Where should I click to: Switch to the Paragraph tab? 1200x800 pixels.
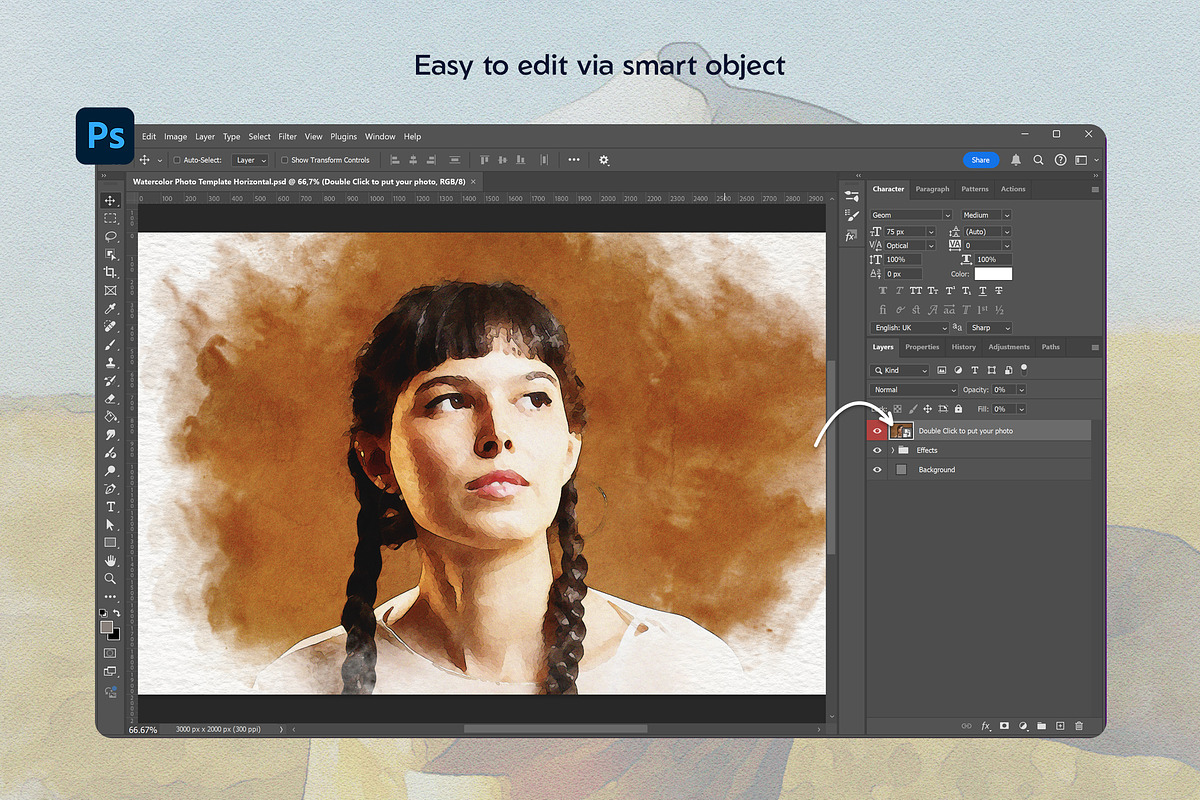pyautogui.click(x=932, y=189)
